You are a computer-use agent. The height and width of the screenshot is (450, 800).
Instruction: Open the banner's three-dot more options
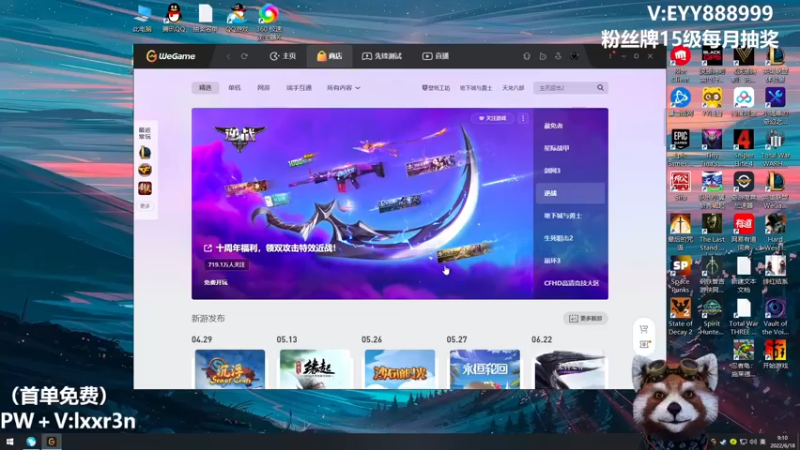point(523,118)
